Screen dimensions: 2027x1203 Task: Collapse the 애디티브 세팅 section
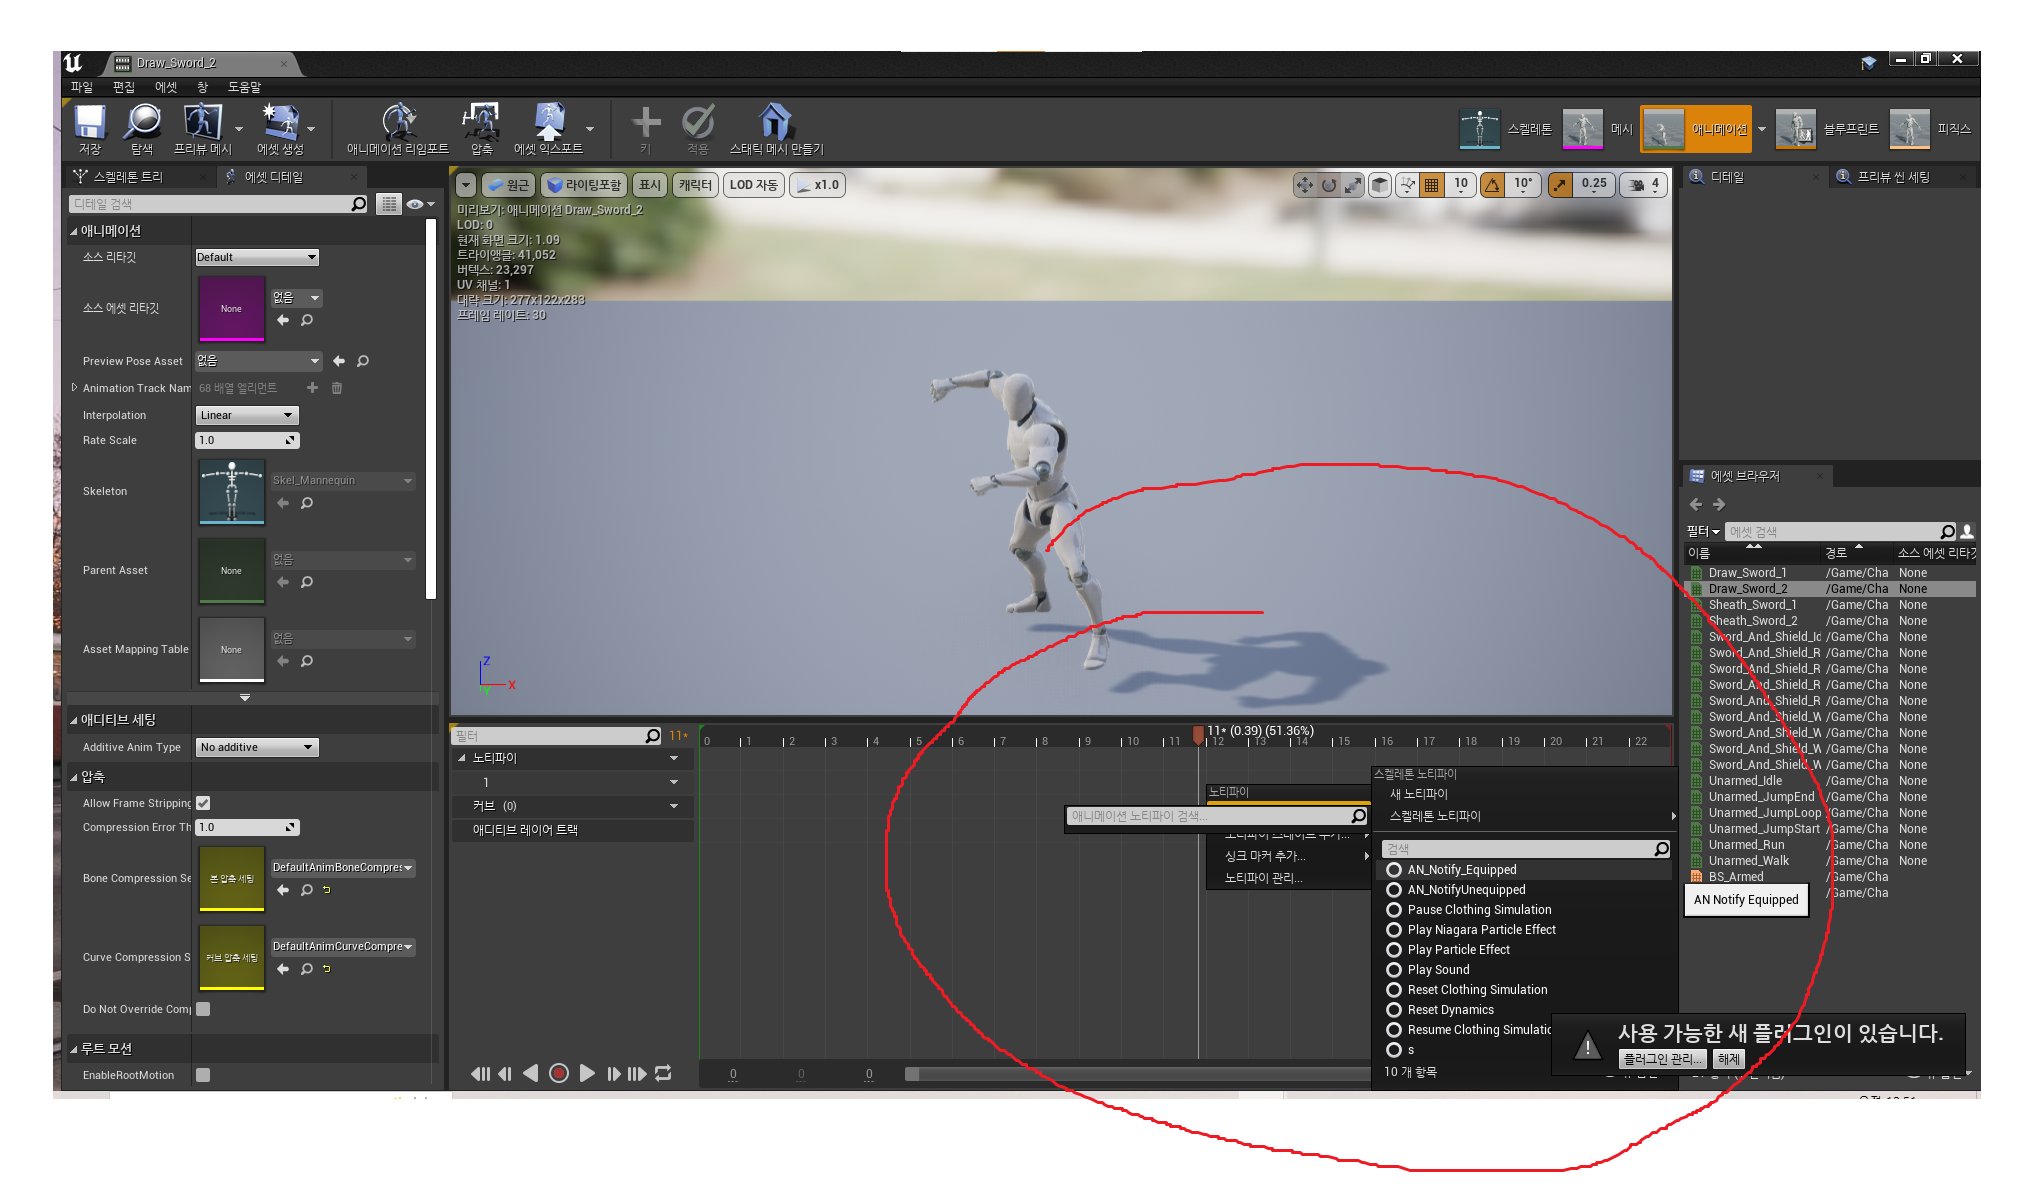(x=74, y=720)
